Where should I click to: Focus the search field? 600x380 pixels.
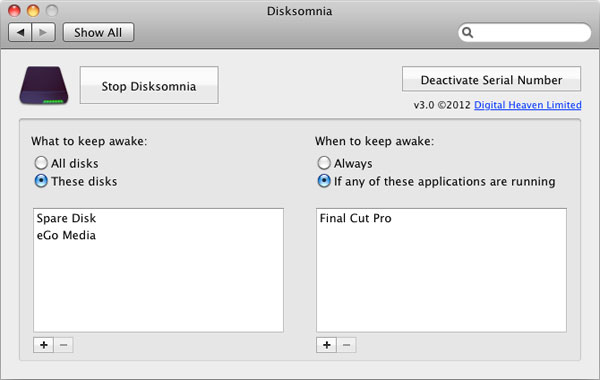(525, 33)
